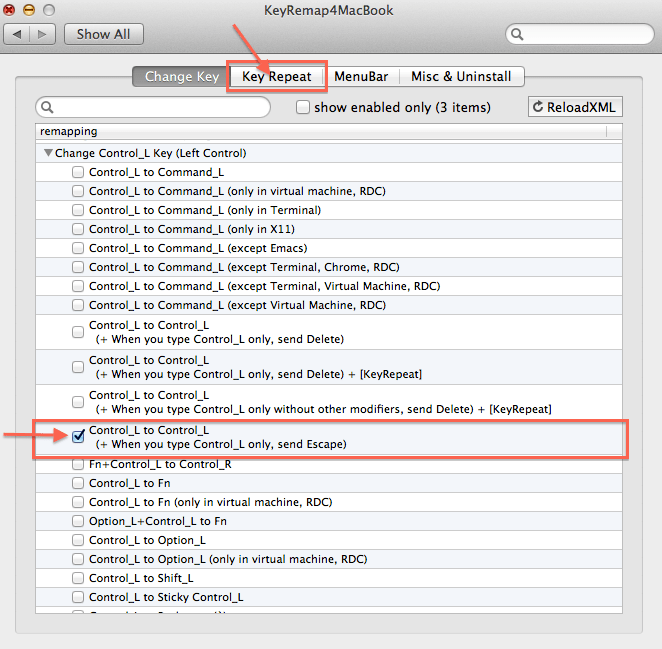Screen dimensions: 662x649
Task: Select the Change Key tab
Action: (181, 76)
